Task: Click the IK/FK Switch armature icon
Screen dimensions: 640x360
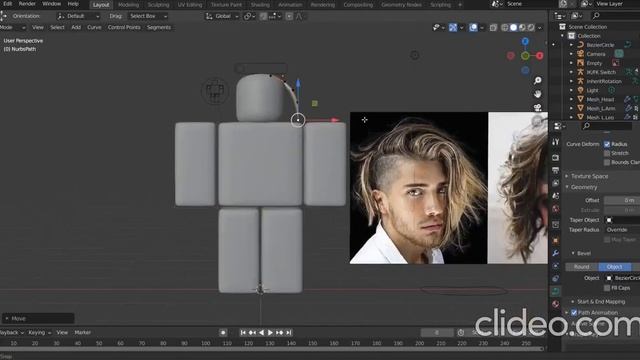Action: point(580,72)
